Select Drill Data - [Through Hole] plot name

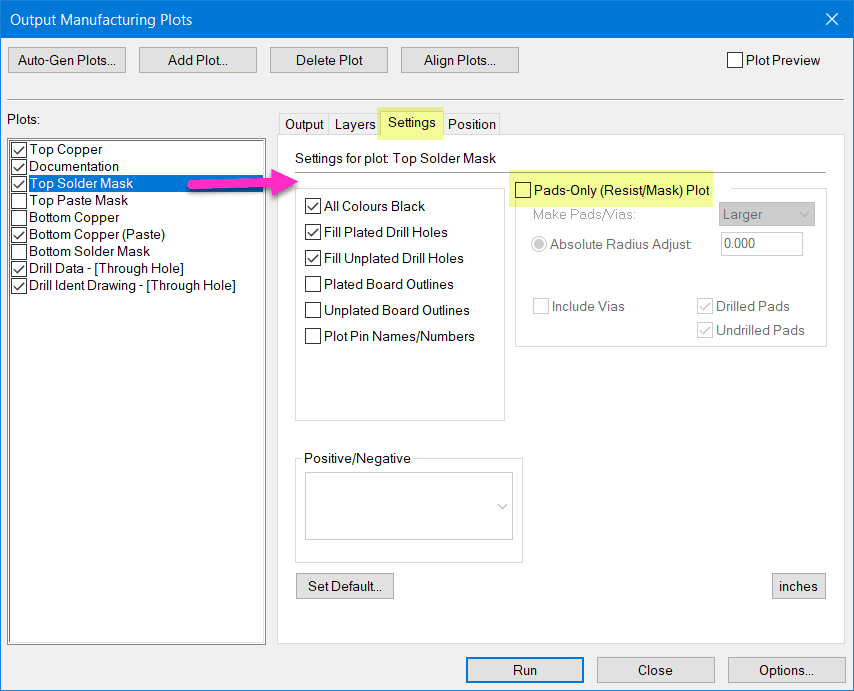(106, 268)
